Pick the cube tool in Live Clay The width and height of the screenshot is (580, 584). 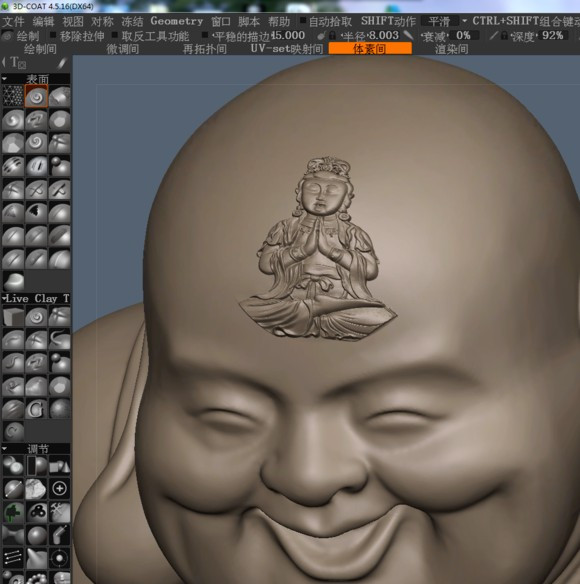[x=13, y=316]
